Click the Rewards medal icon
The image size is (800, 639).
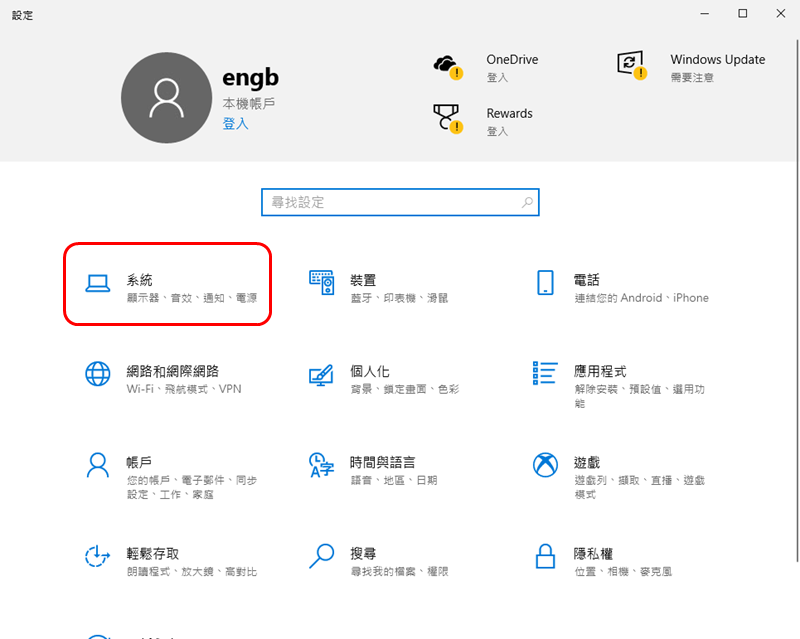click(448, 119)
